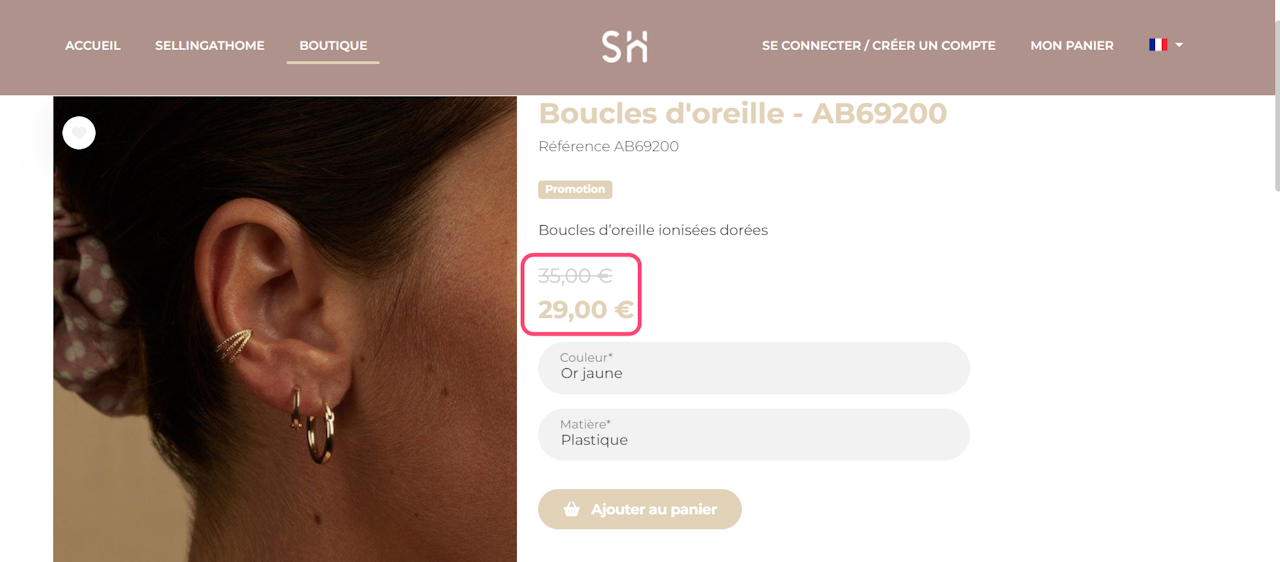Open the SellingAtHome menu item
The width and height of the screenshot is (1280, 562).
coord(210,45)
